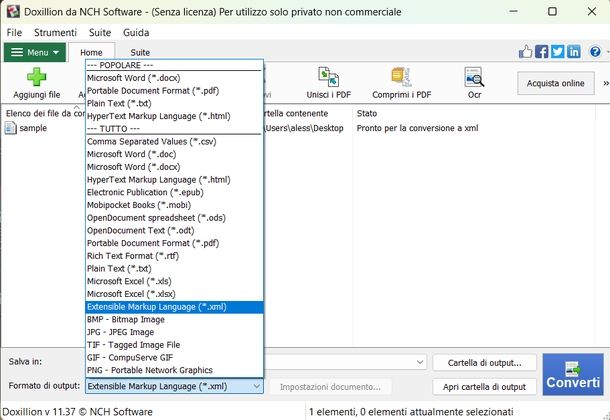Open the Strumenti menu

[55, 32]
